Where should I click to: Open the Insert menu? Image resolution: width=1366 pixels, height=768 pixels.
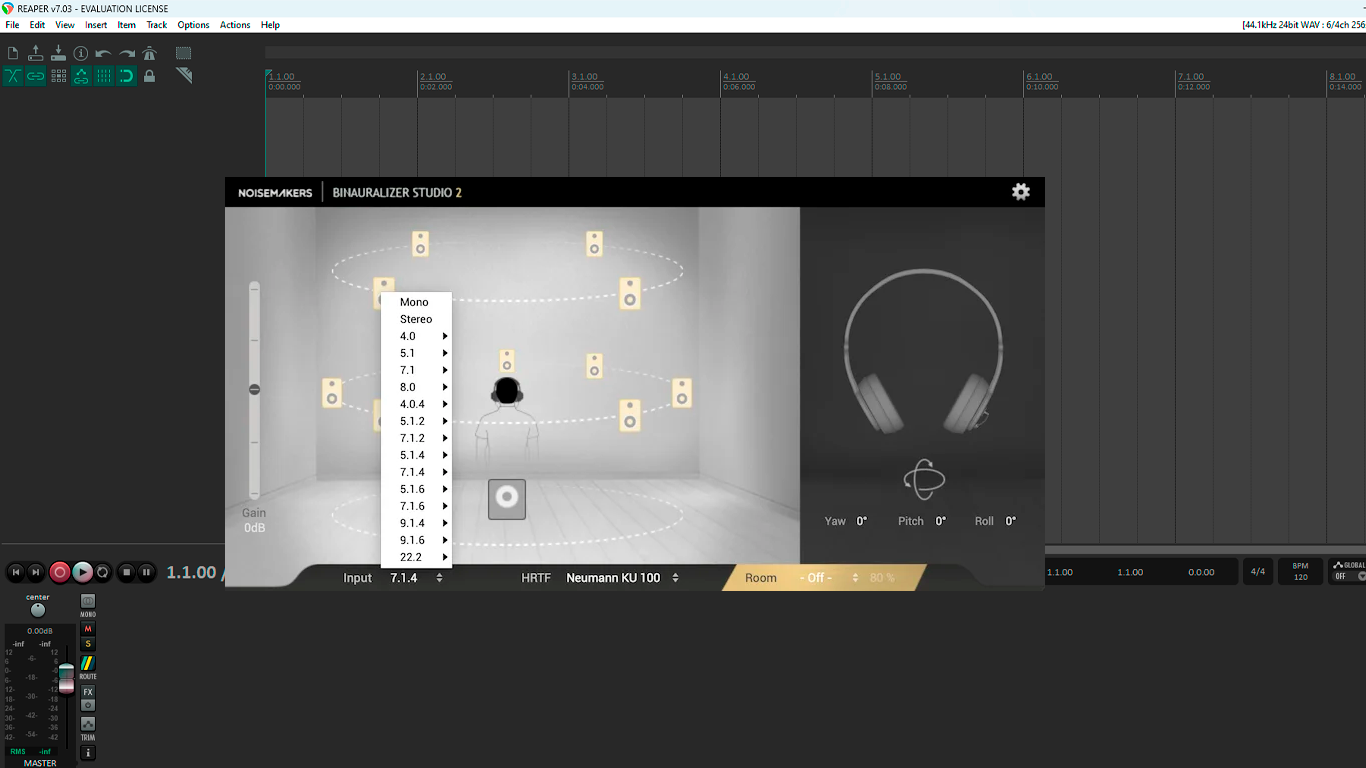[x=96, y=25]
